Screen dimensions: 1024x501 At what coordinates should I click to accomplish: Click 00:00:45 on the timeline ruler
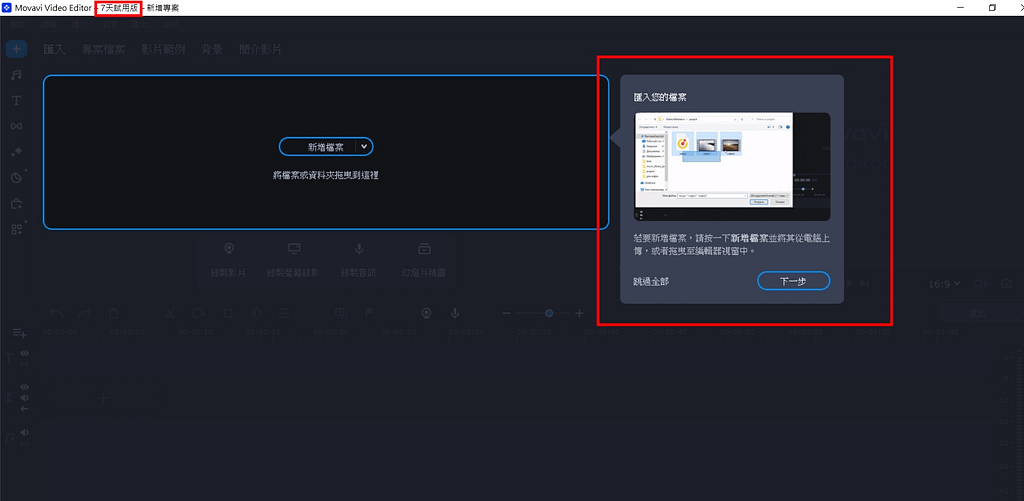[670, 332]
